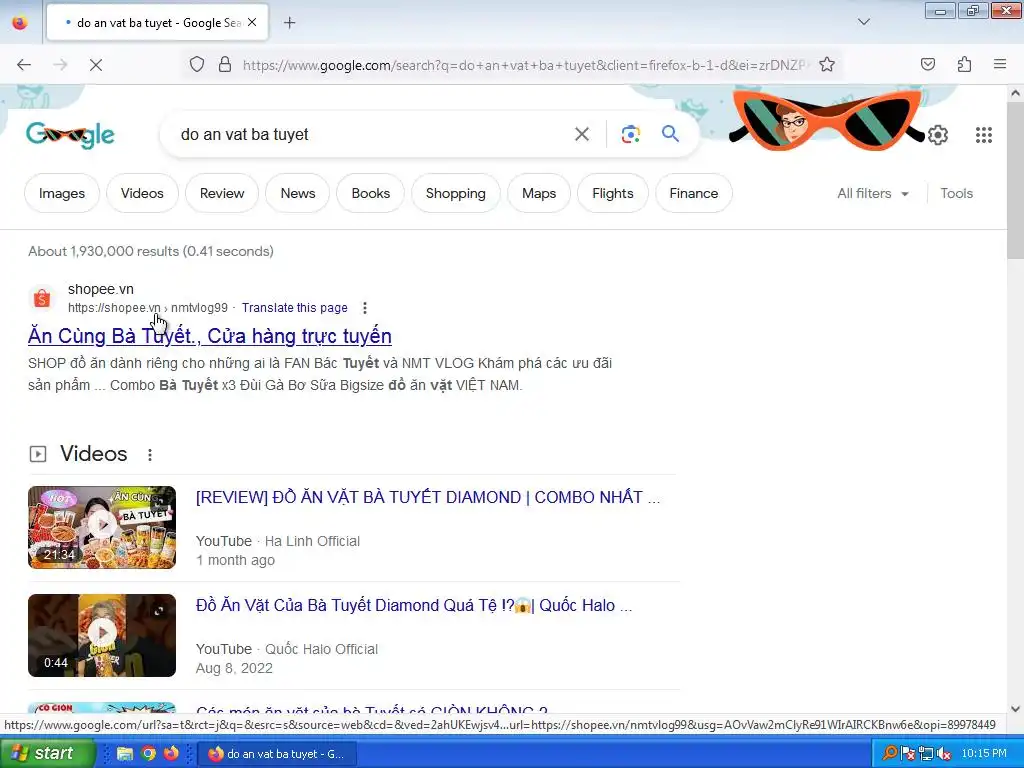Click the Google doodle logo
Screen dimensions: 1024x768
click(x=71, y=135)
